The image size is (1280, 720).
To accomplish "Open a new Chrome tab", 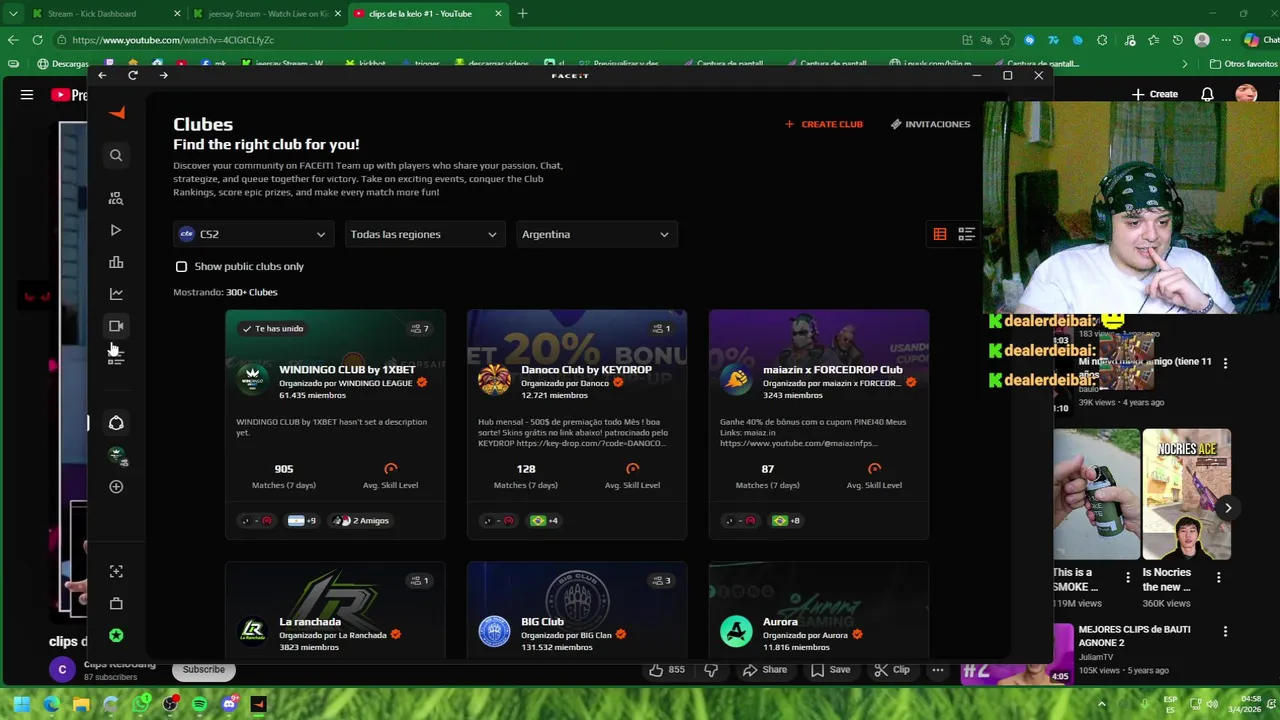I will [522, 14].
